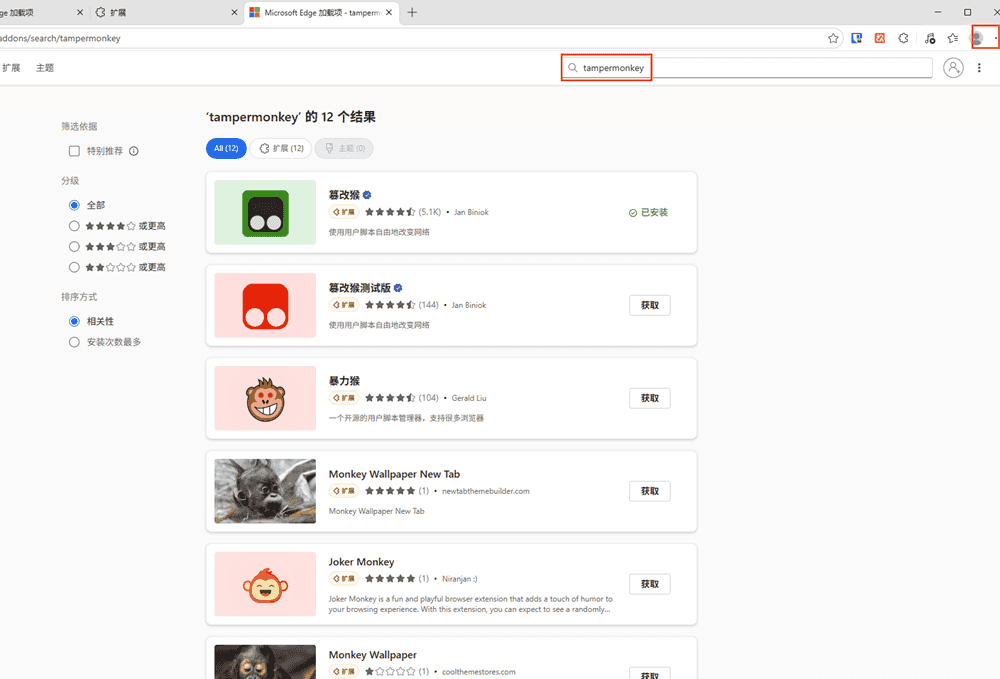Click the music note media control icon
Image resolution: width=1000 pixels, height=679 pixels.
pos(929,38)
